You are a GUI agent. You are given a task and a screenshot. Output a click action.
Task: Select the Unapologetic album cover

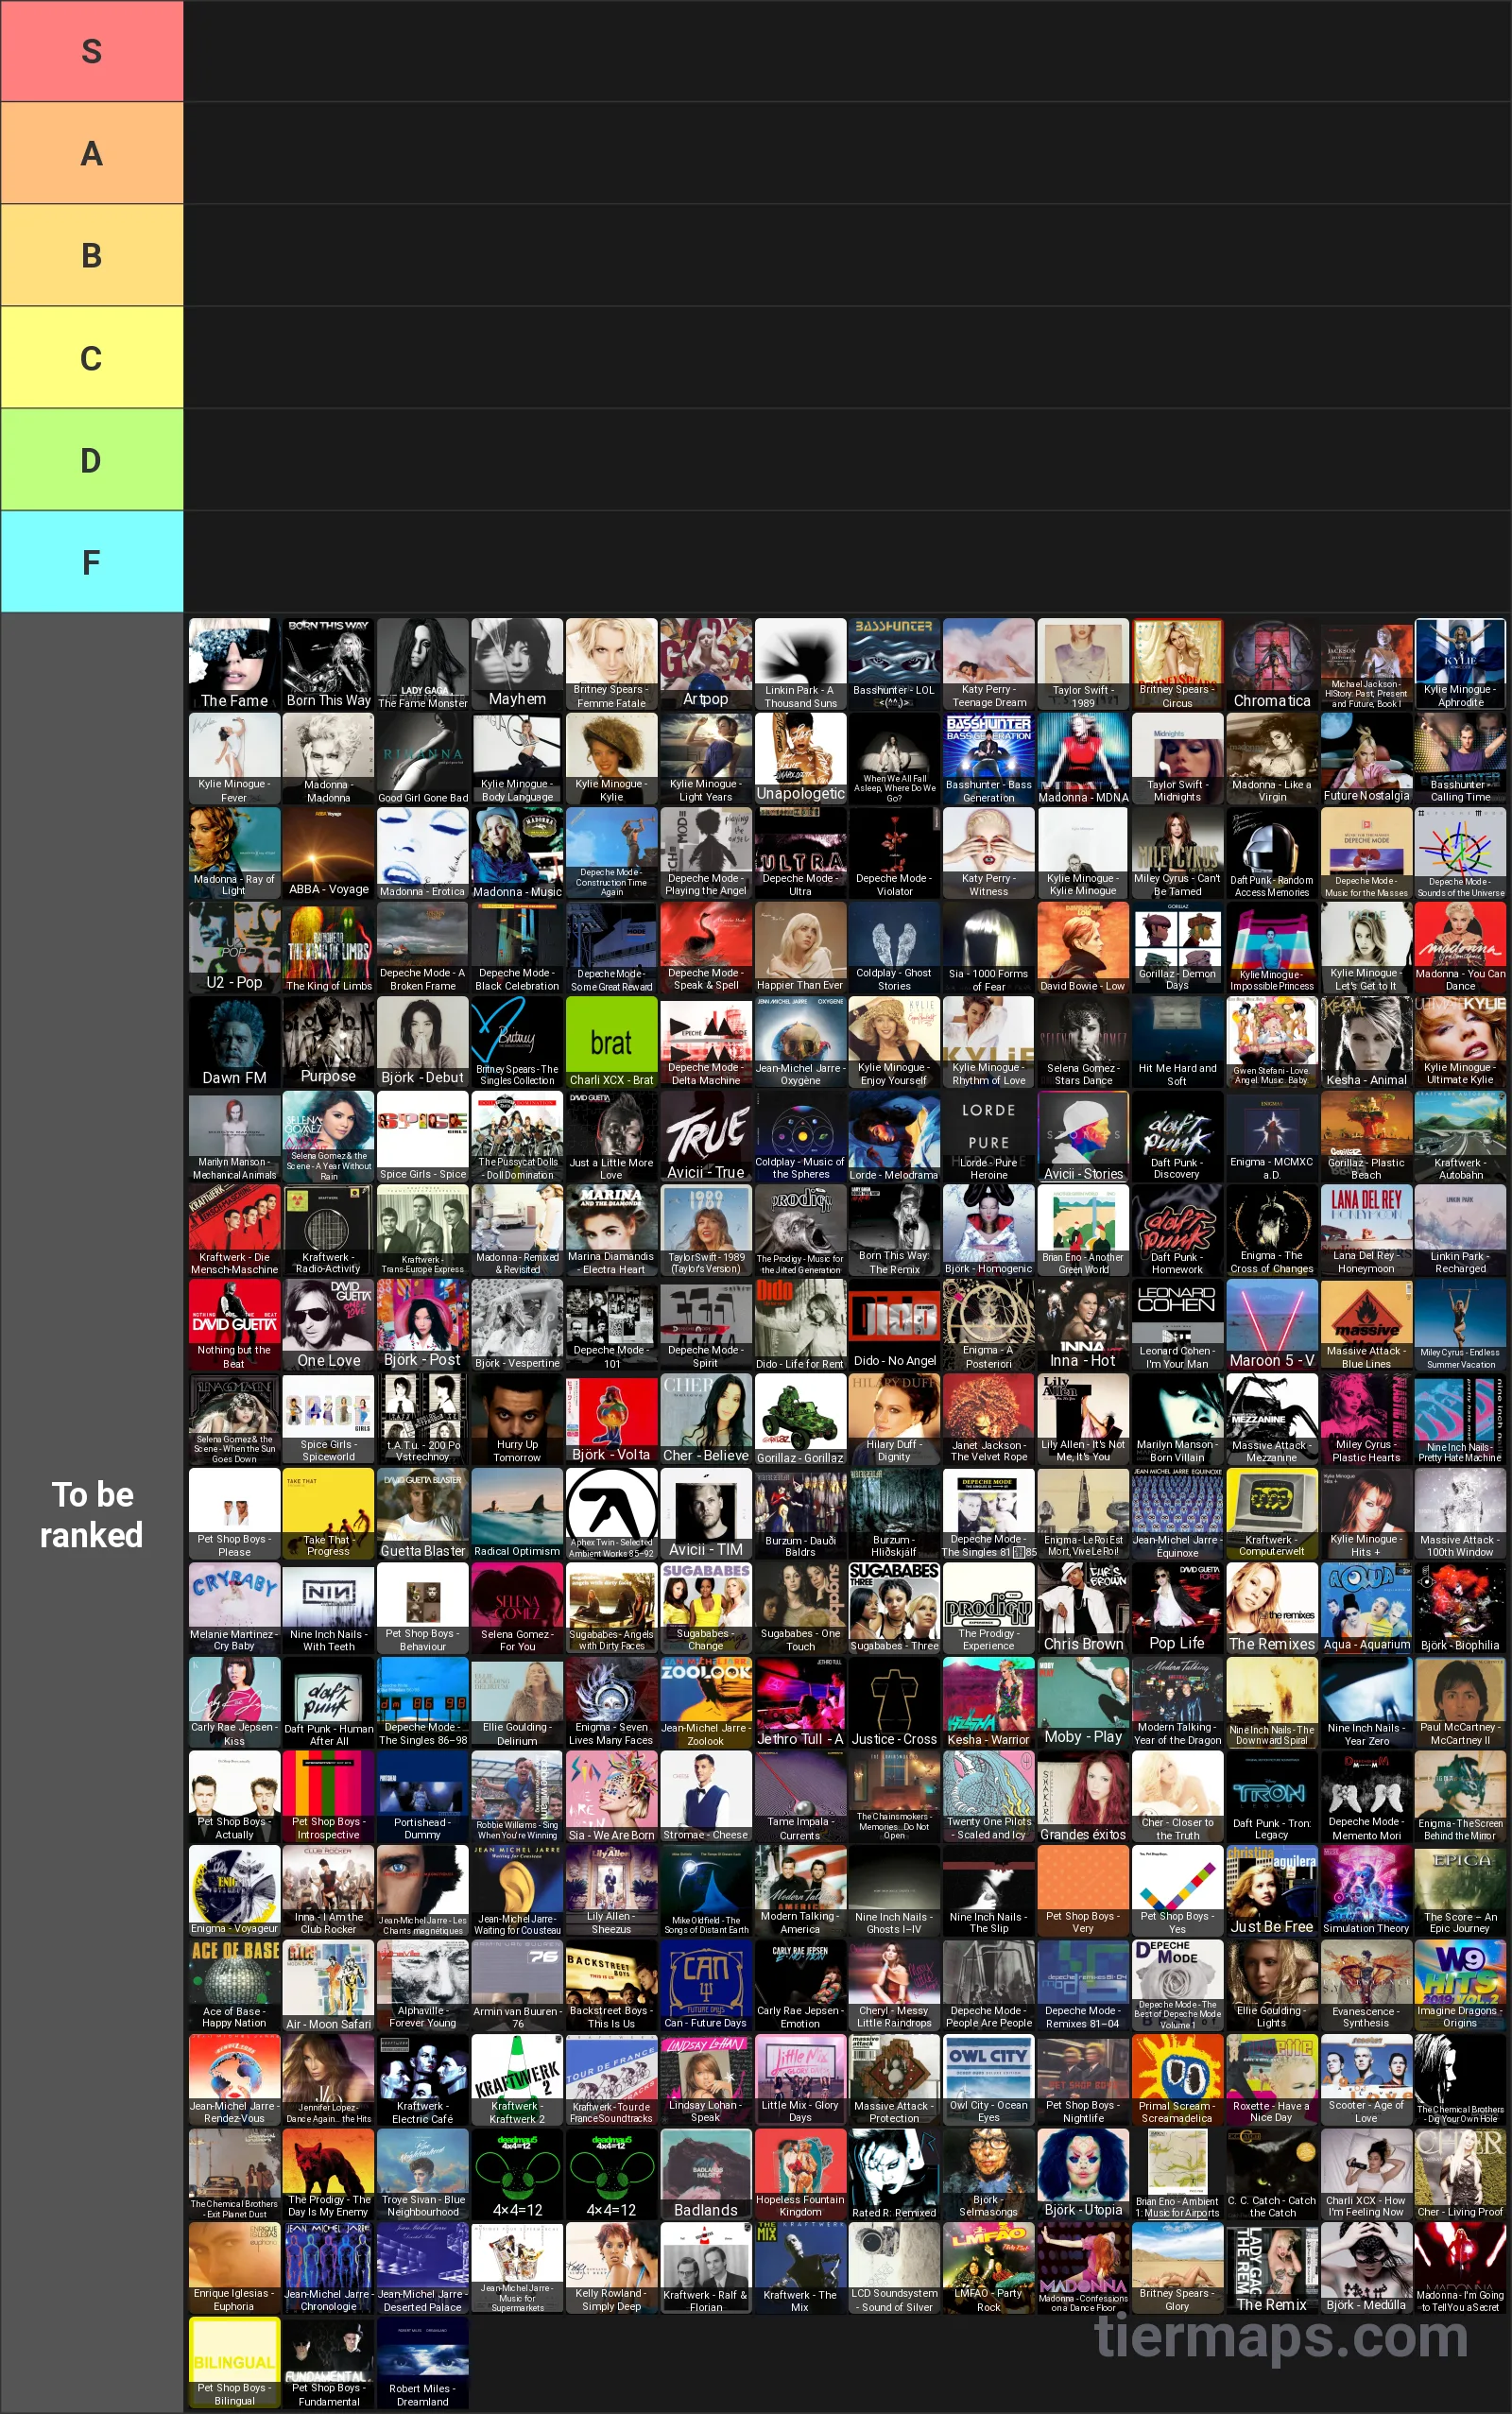point(800,758)
